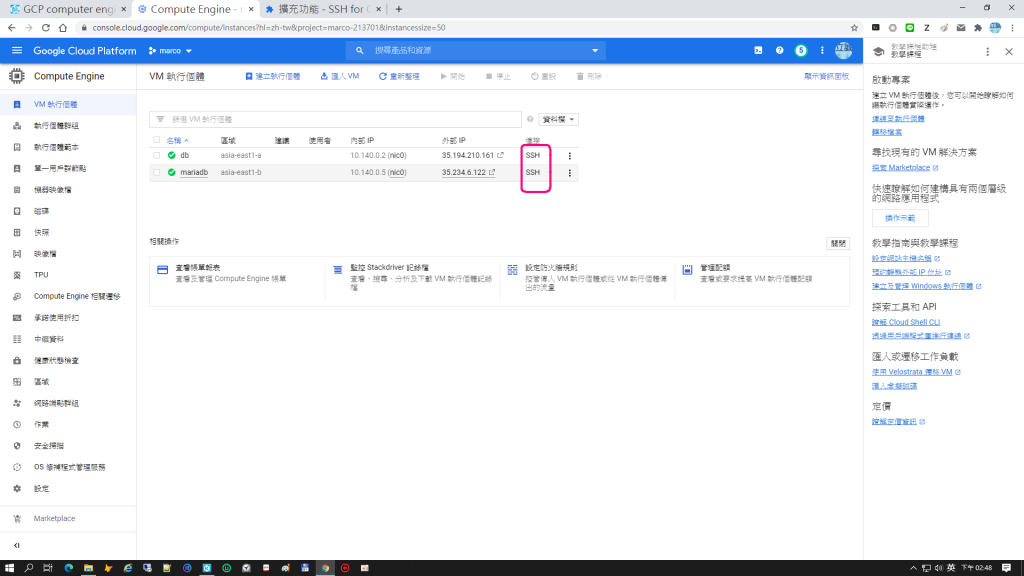Click firewall rules card icon
The height and width of the screenshot is (576, 1024).
click(513, 270)
